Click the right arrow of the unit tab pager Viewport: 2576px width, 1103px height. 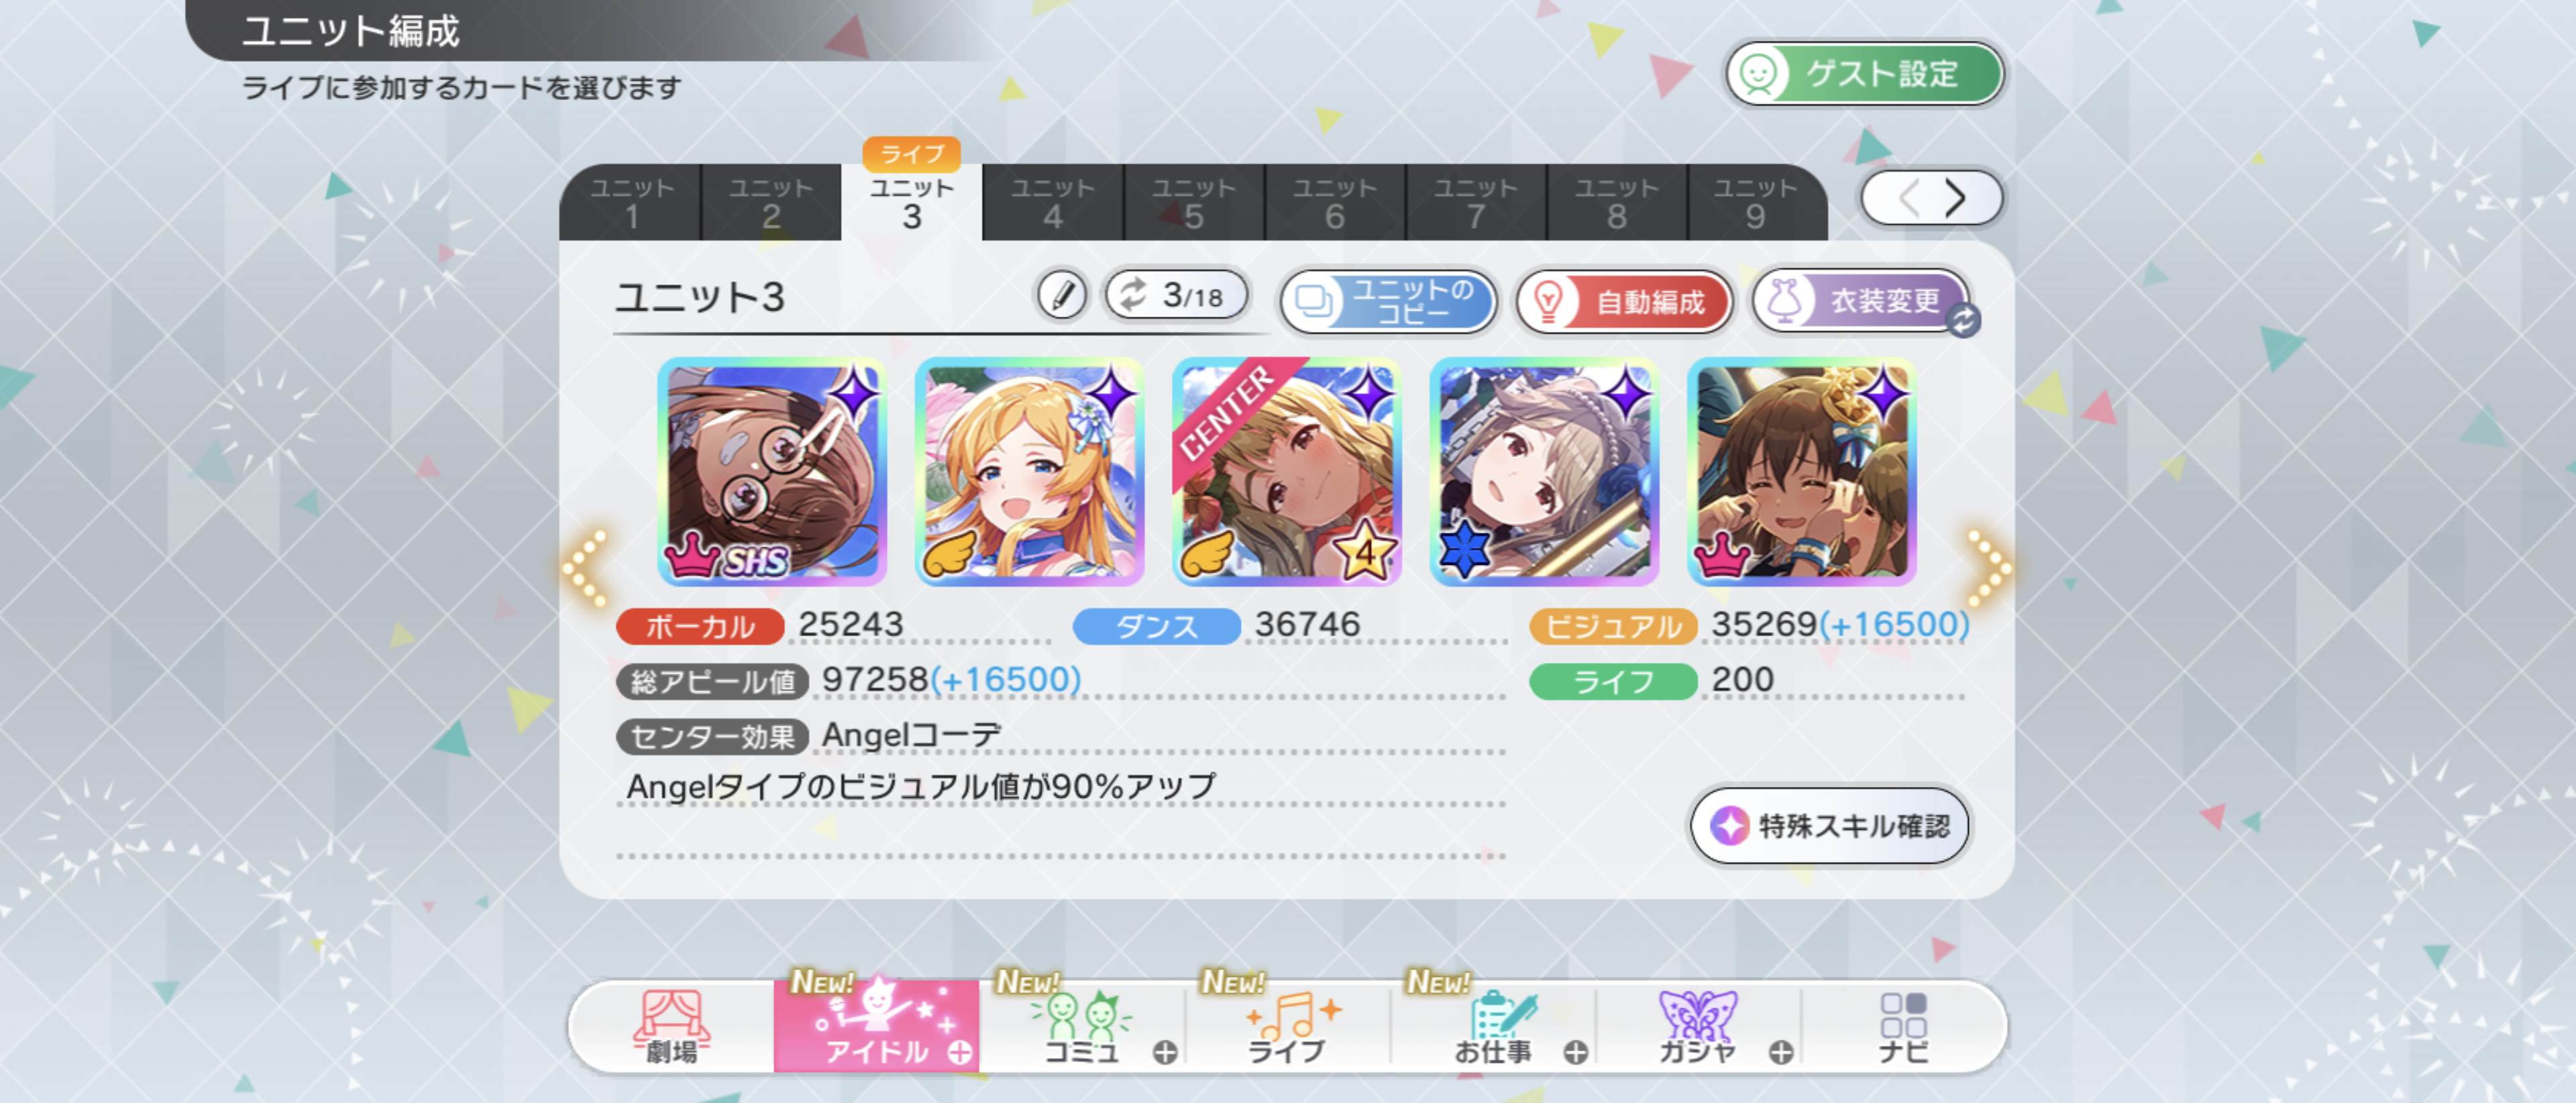point(1956,198)
